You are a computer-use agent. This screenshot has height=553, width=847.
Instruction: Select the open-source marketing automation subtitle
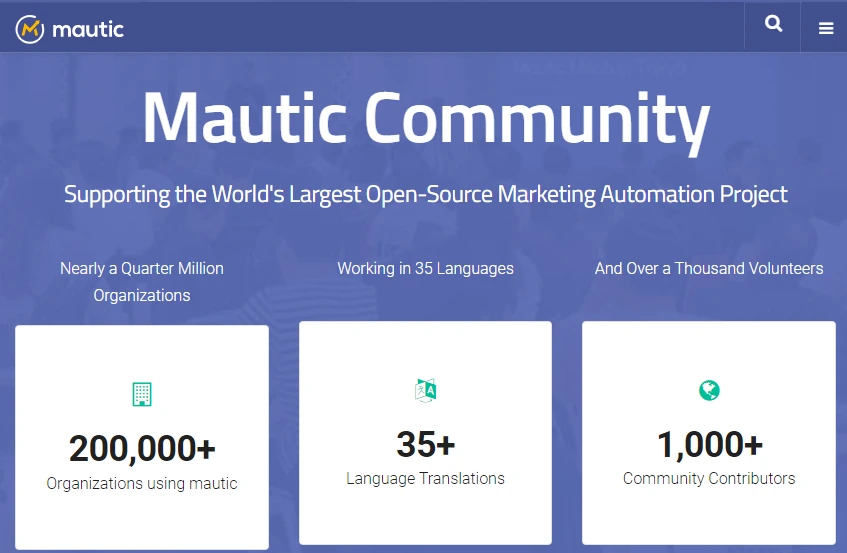[426, 195]
